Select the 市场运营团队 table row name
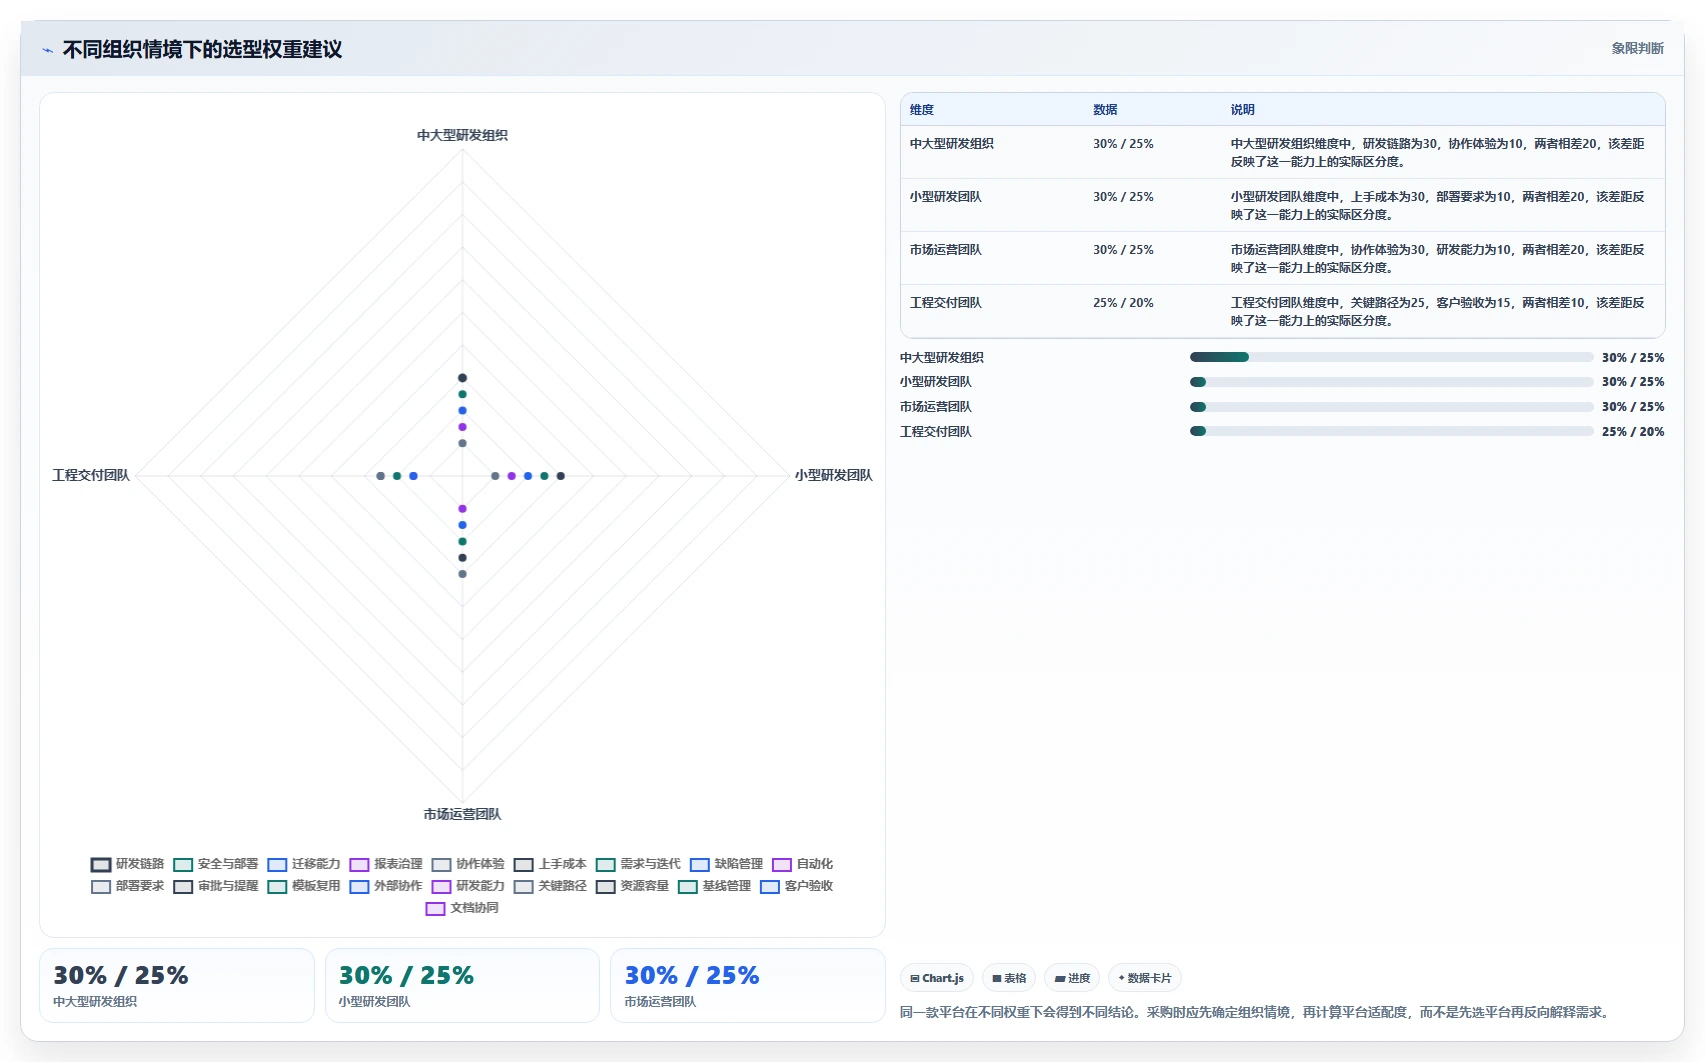Image resolution: width=1705 pixels, height=1062 pixels. pos(946,250)
